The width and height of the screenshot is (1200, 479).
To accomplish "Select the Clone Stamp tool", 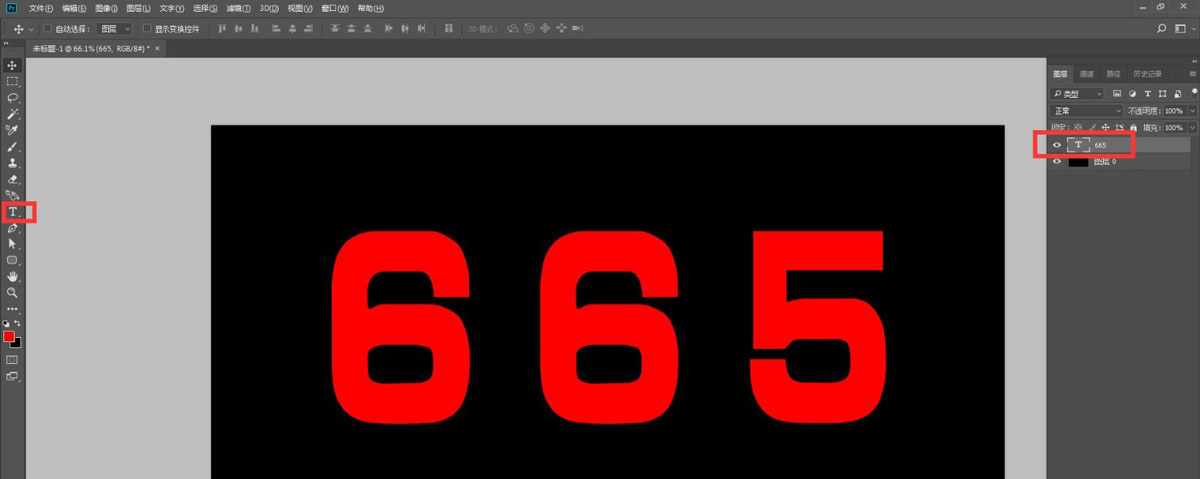I will tap(13, 162).
